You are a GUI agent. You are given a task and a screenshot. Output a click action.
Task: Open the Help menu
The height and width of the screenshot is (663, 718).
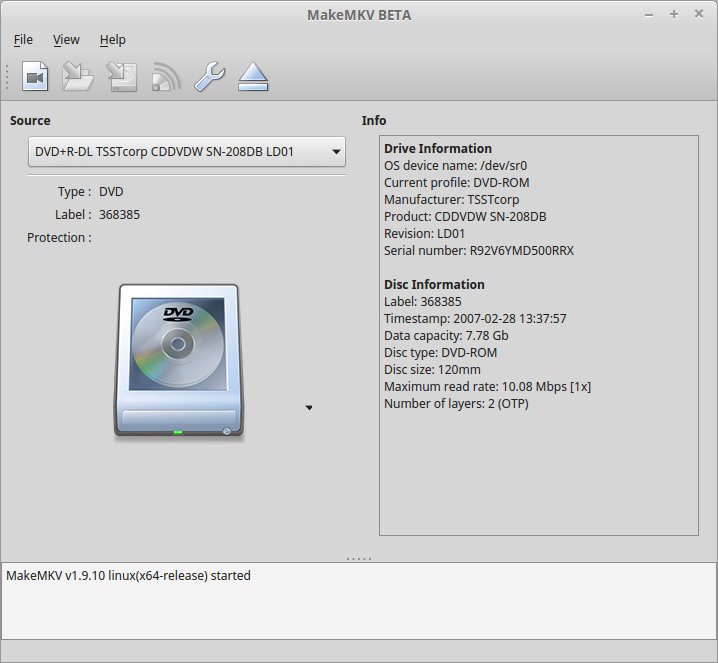(x=113, y=40)
